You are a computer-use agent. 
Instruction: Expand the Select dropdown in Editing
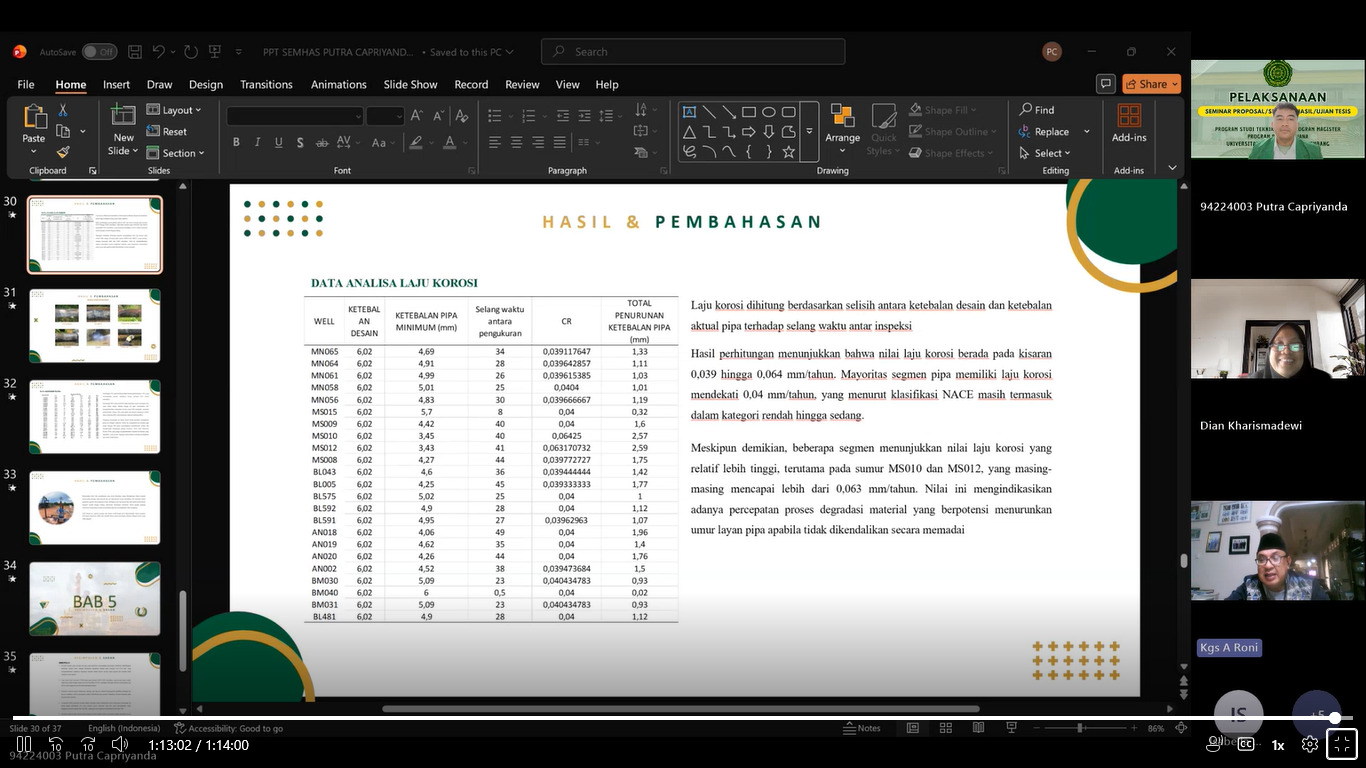point(1046,153)
